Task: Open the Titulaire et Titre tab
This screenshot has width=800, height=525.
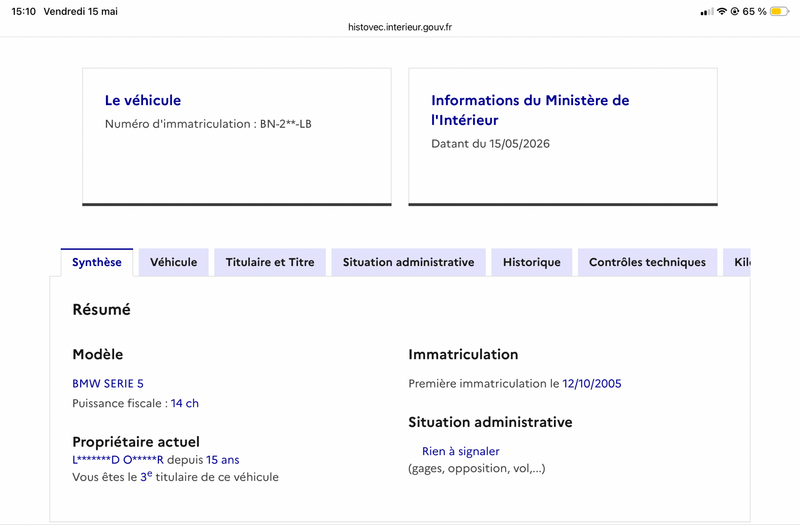Action: coord(270,262)
